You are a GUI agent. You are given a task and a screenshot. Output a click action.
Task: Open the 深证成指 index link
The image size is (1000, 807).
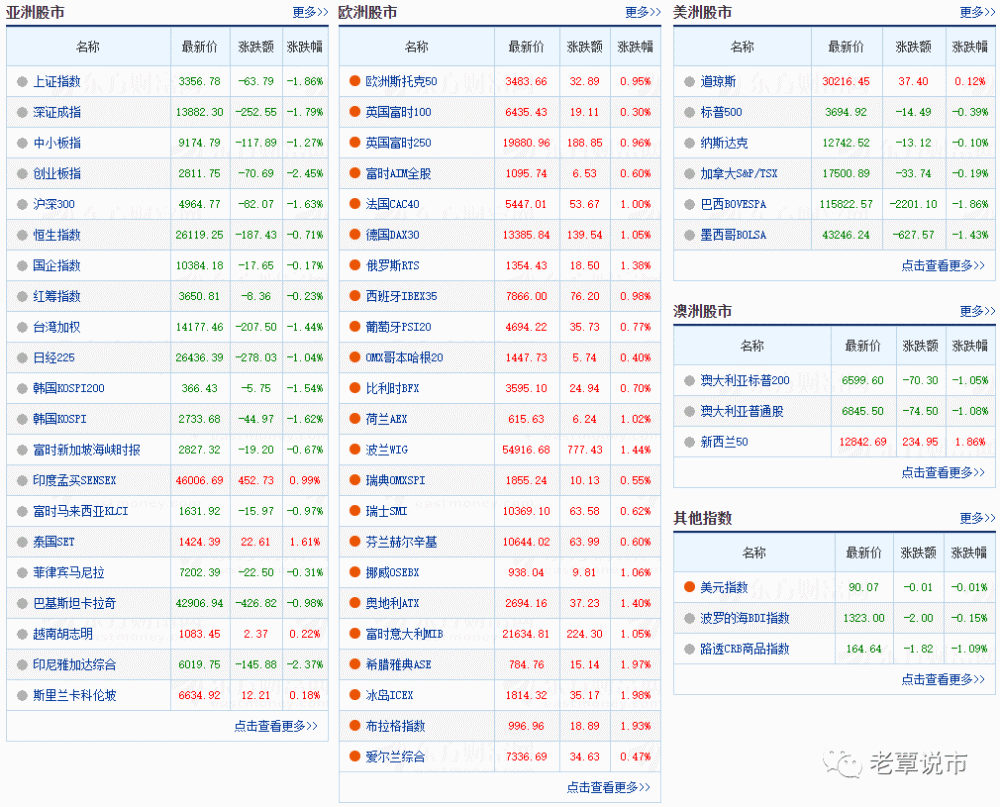(57, 112)
